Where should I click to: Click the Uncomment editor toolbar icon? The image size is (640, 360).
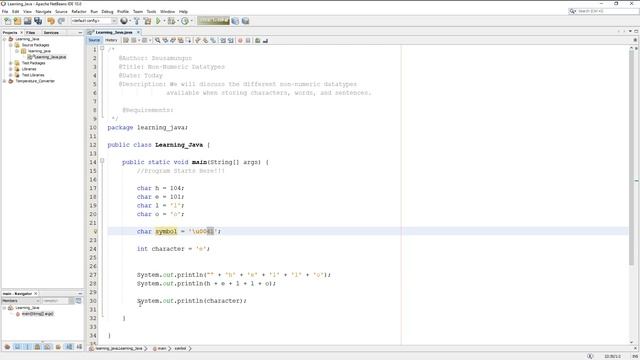click(265, 40)
